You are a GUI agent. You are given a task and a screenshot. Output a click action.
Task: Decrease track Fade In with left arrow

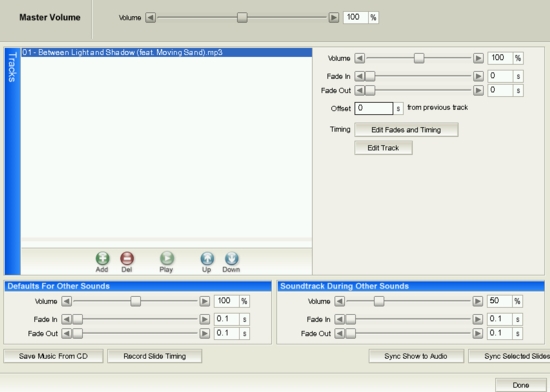coord(360,76)
